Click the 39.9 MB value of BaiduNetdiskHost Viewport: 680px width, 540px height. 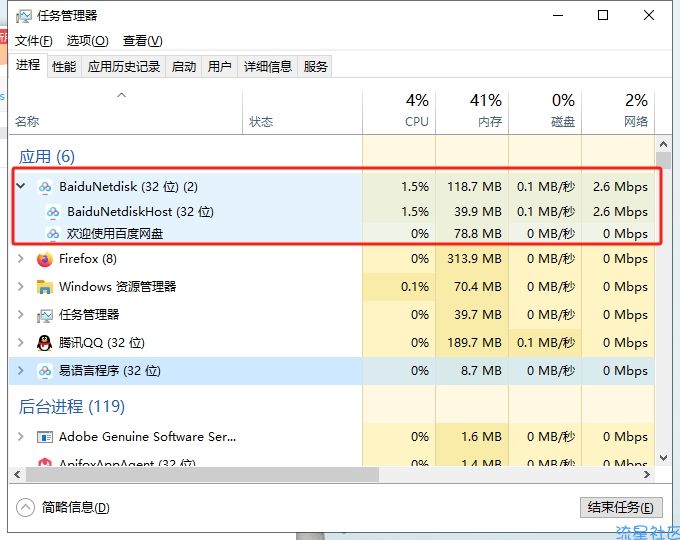point(477,212)
